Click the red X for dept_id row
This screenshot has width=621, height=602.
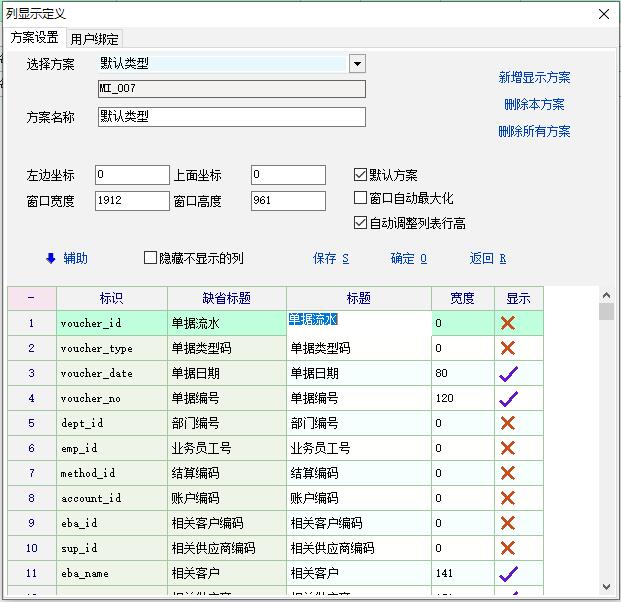click(x=508, y=423)
